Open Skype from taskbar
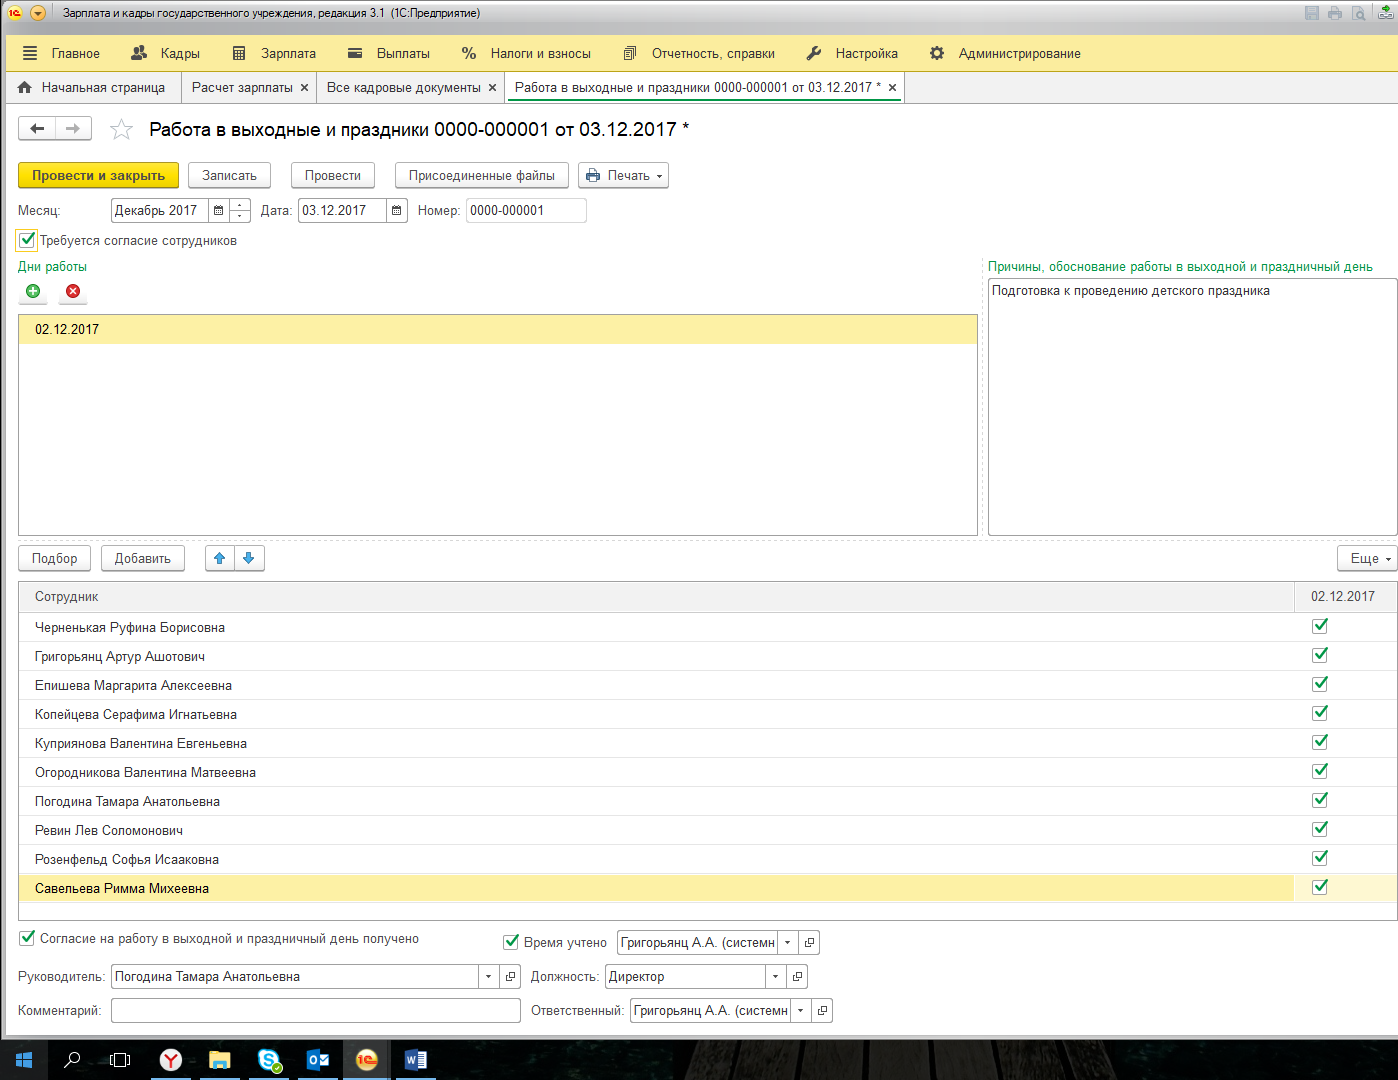 (x=269, y=1060)
